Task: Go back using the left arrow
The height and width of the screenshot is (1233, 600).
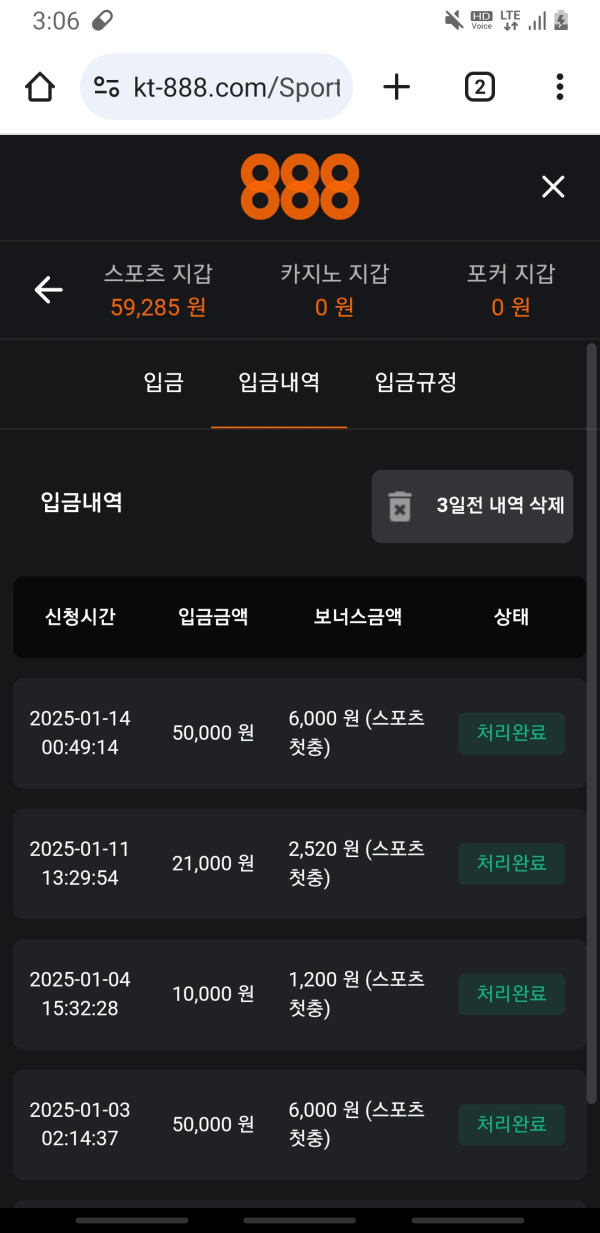Action: point(48,290)
